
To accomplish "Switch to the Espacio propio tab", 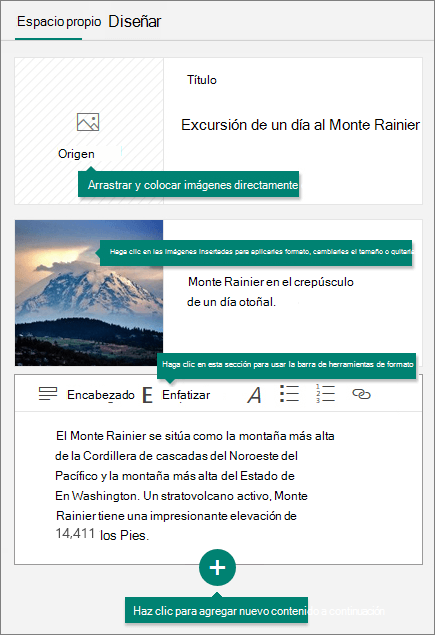I will [59, 21].
